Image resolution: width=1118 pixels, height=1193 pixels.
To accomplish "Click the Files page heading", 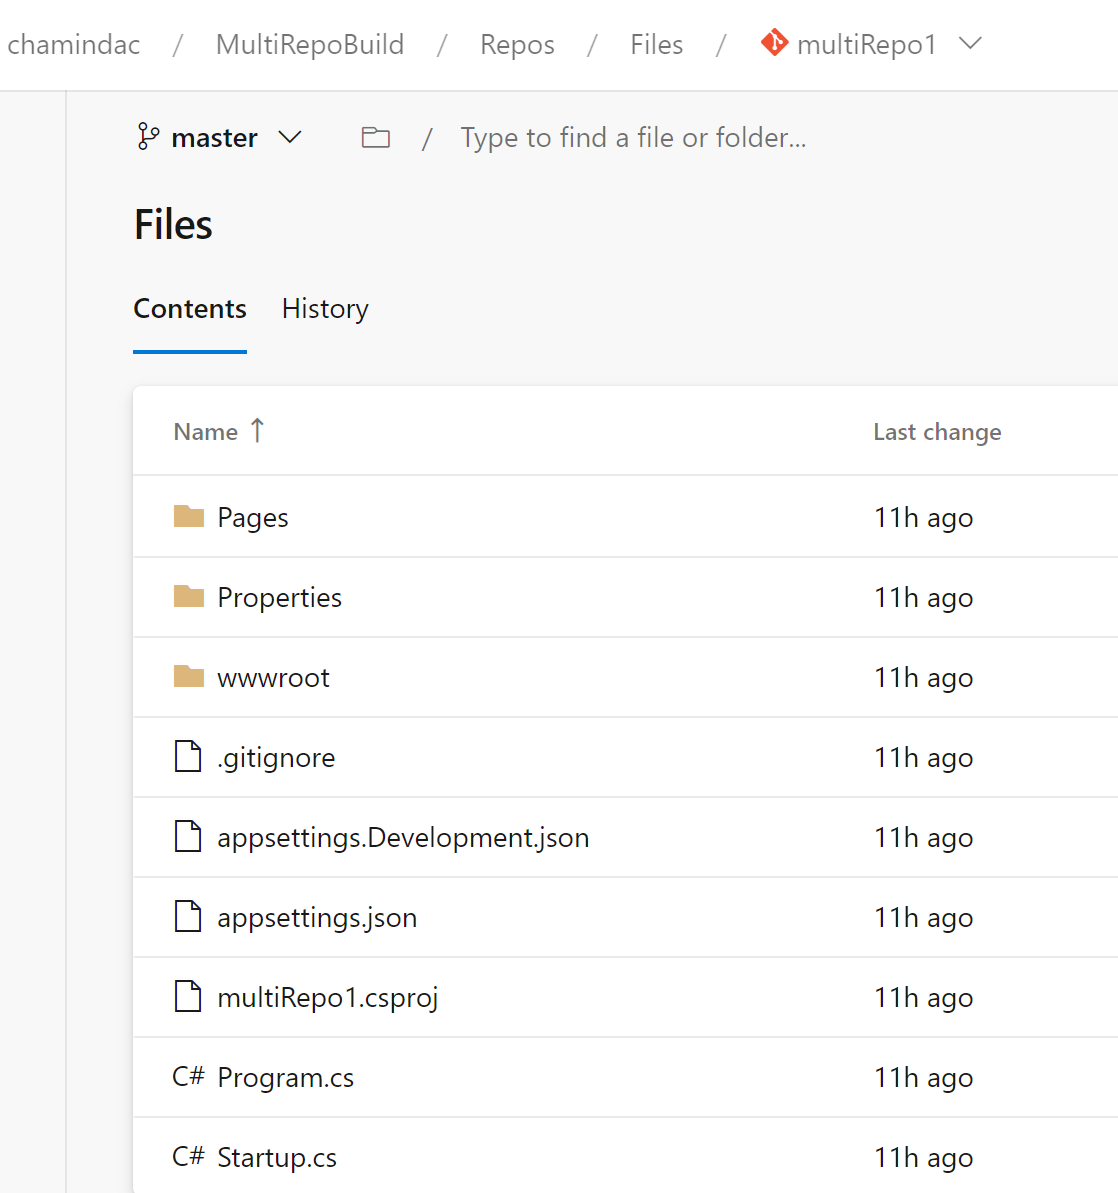I will [173, 224].
